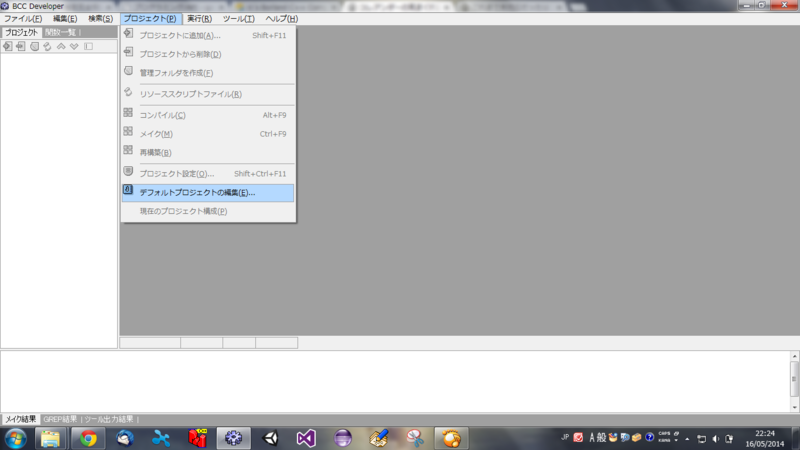Click the rebuild icon in menu
This screenshot has width=800, height=450.
point(128,151)
